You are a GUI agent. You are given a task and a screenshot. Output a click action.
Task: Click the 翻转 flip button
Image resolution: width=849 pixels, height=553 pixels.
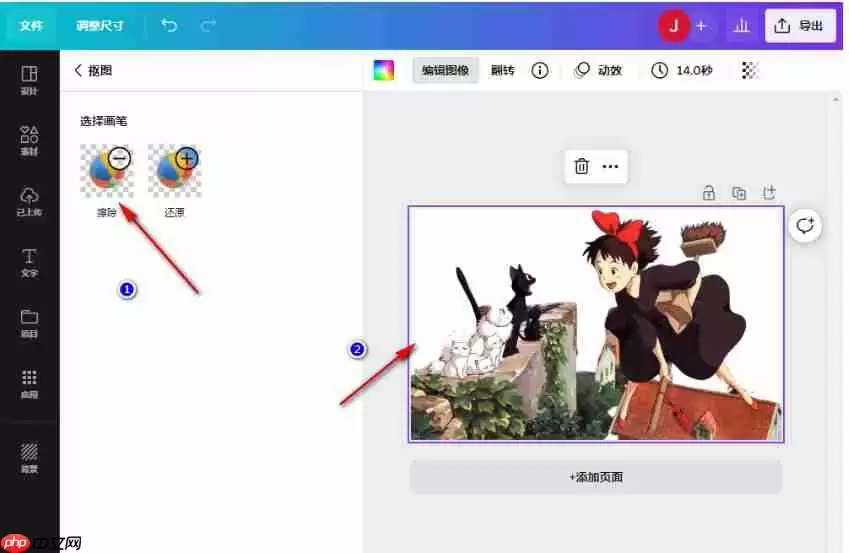click(x=502, y=70)
